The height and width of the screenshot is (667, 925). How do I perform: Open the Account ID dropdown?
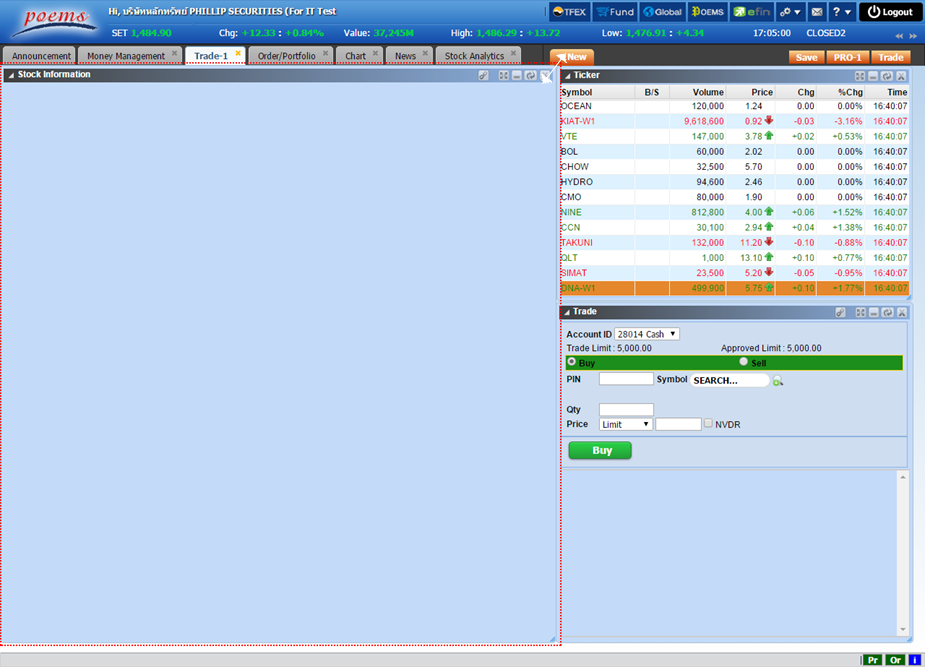tap(646, 334)
